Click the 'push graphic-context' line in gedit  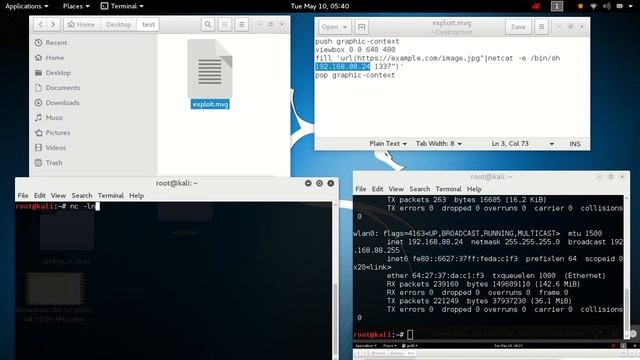[357, 41]
